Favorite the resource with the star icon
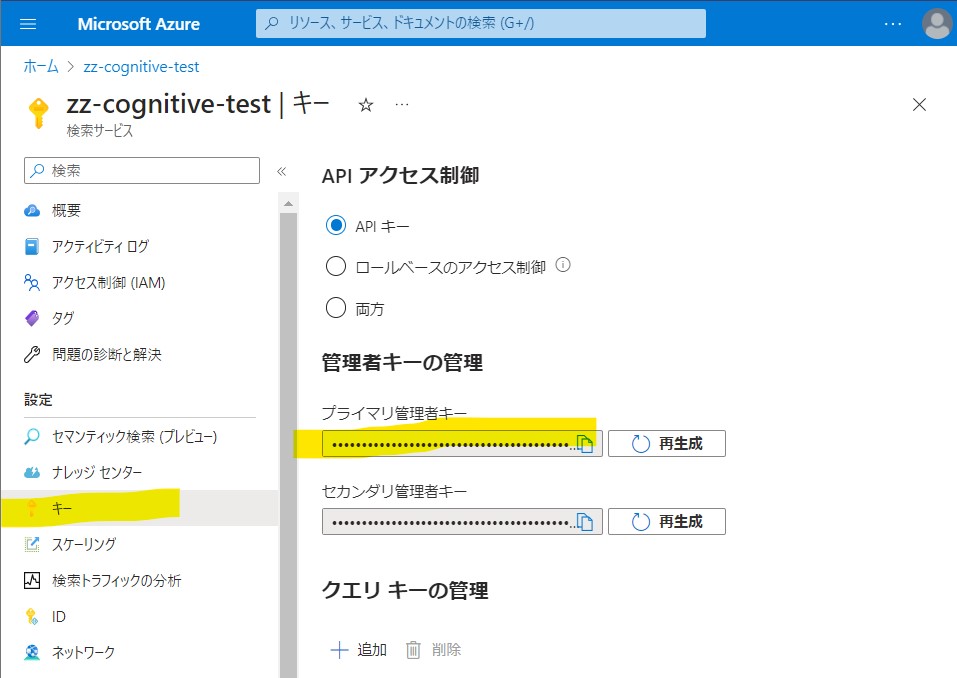957x678 pixels. point(366,105)
